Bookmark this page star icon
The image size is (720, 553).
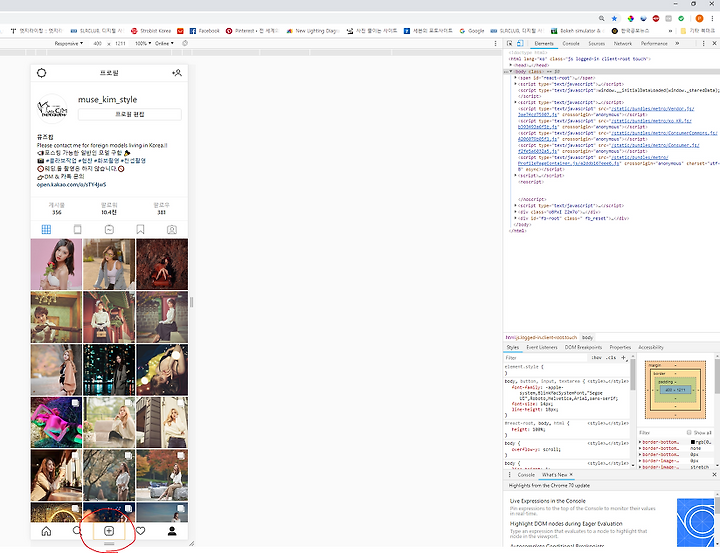pyautogui.click(x=614, y=18)
